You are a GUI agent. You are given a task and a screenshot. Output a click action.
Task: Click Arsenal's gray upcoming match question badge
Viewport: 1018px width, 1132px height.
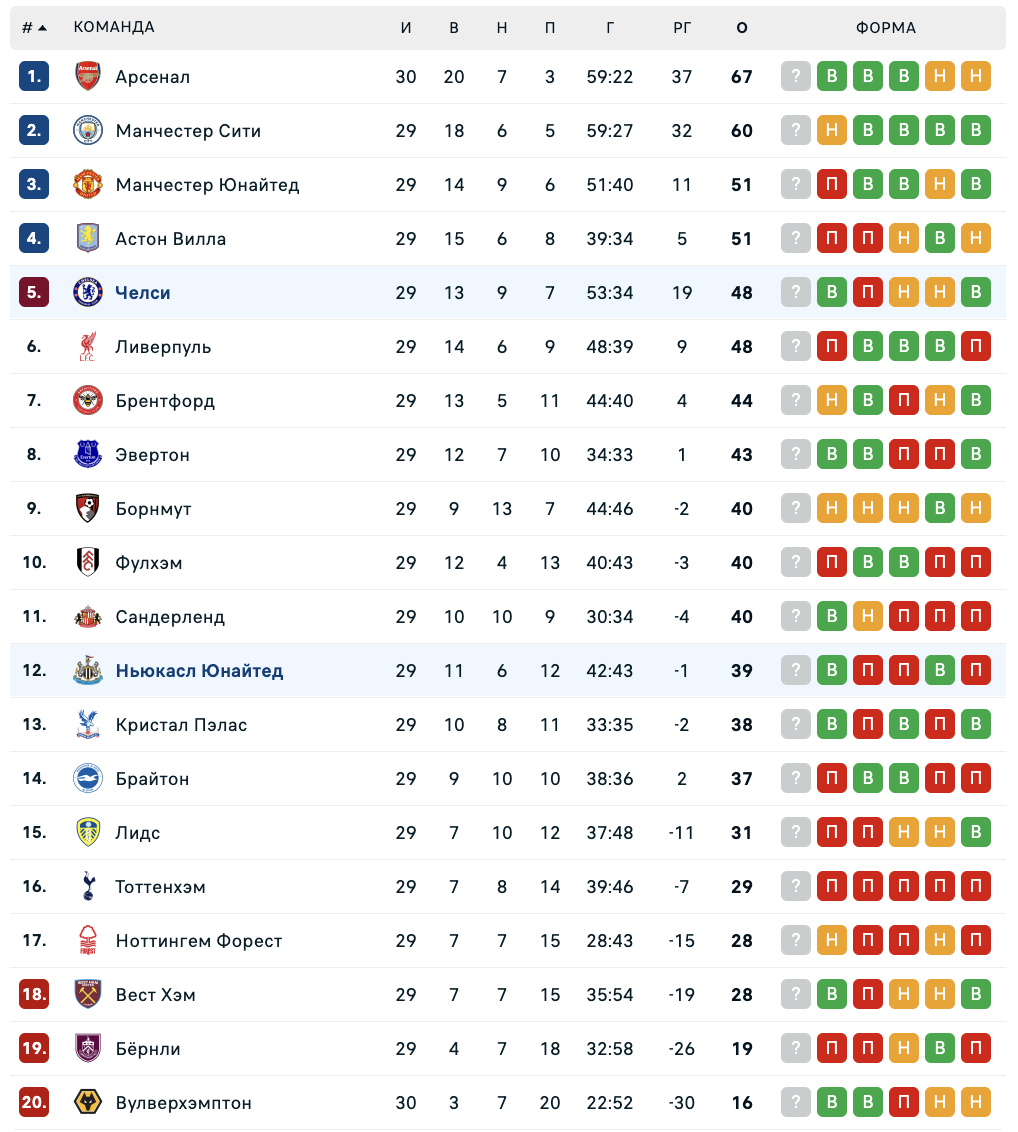[x=795, y=77]
